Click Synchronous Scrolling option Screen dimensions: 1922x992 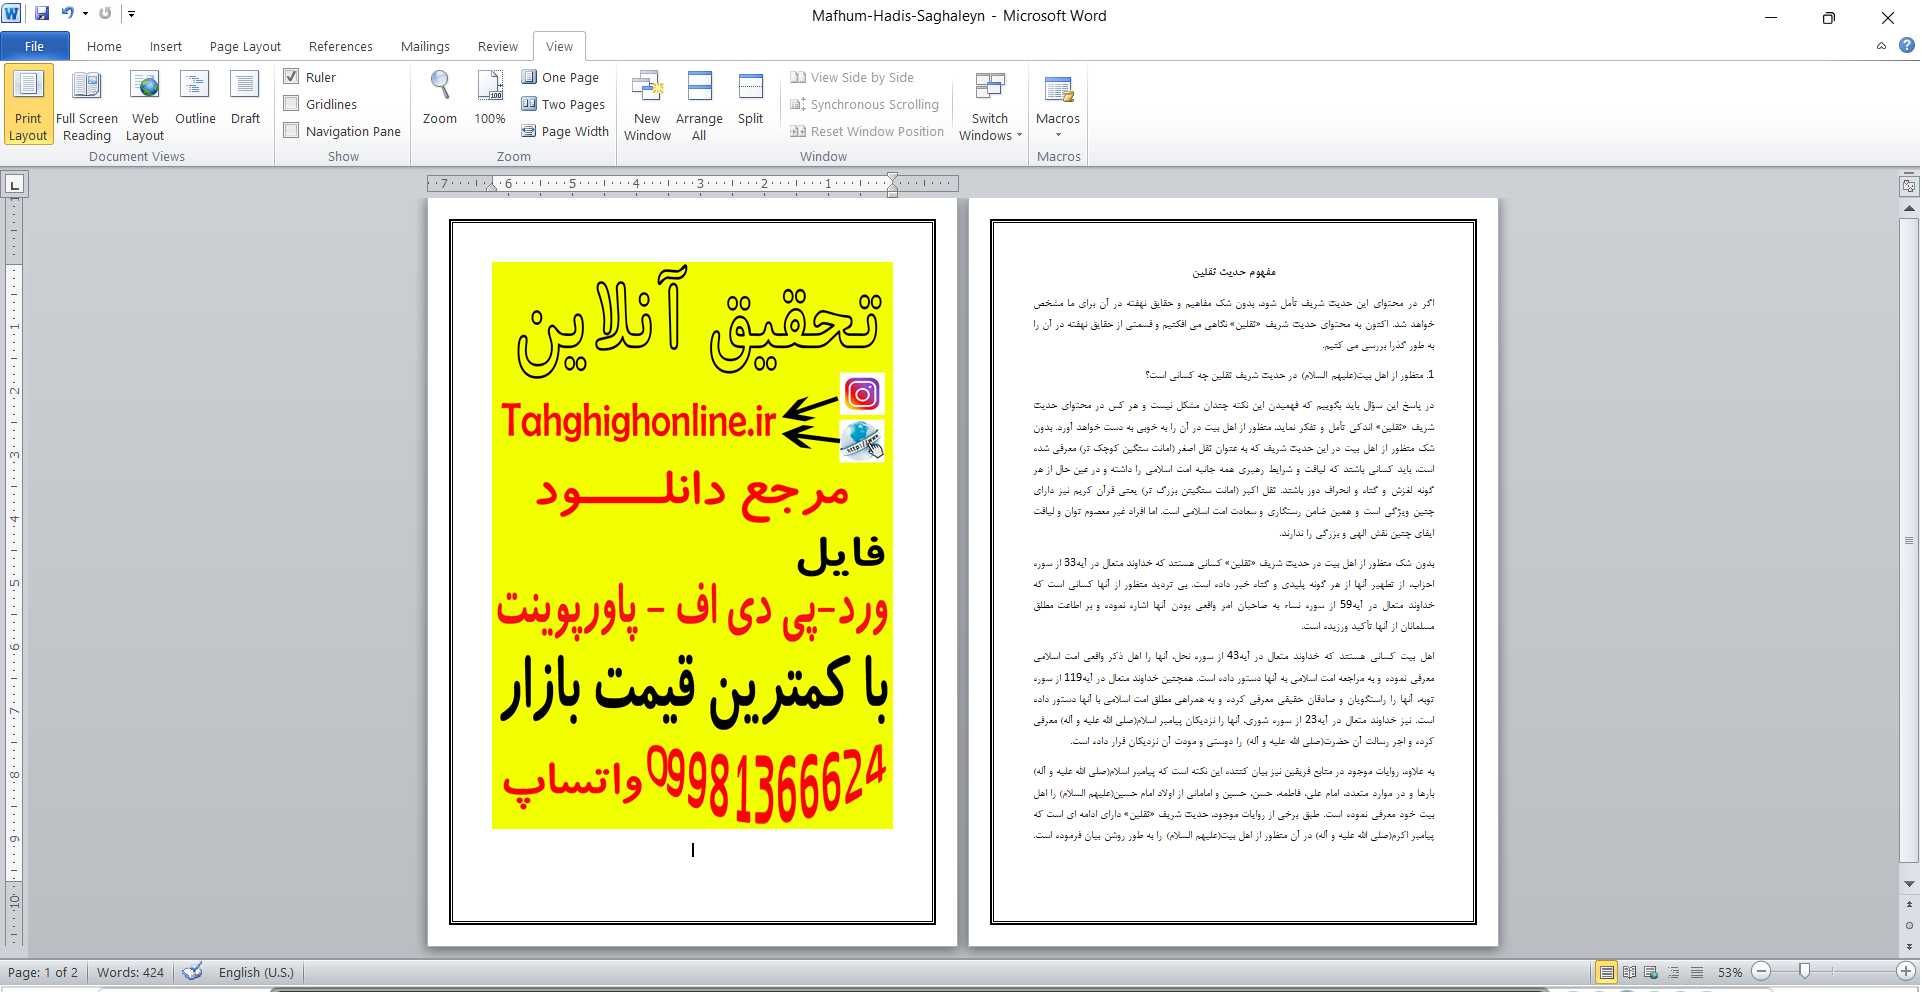pos(865,104)
